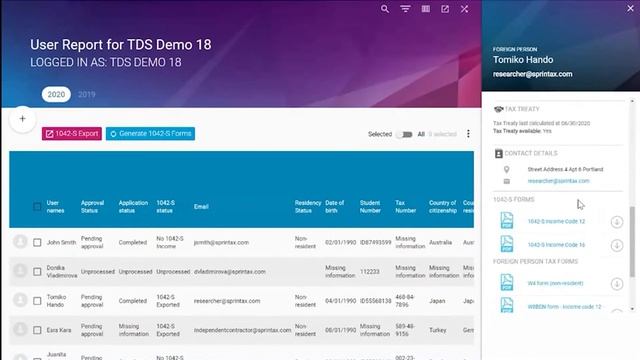Download the W4 form (non-resident)
Screen dimensions: 640x360
(617, 284)
